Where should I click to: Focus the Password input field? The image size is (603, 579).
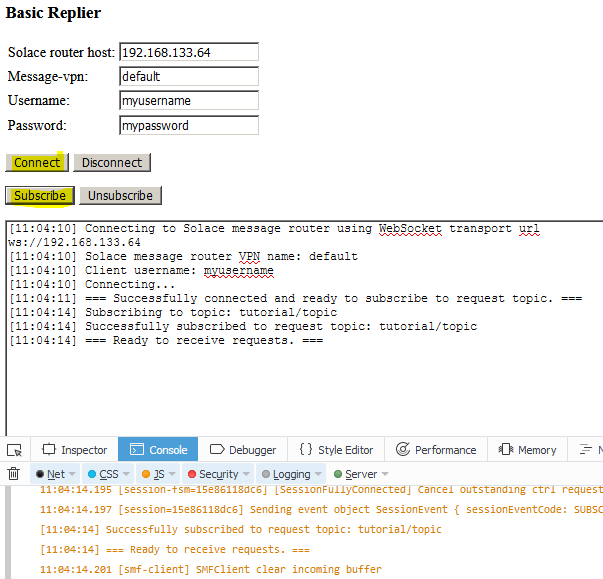point(188,126)
